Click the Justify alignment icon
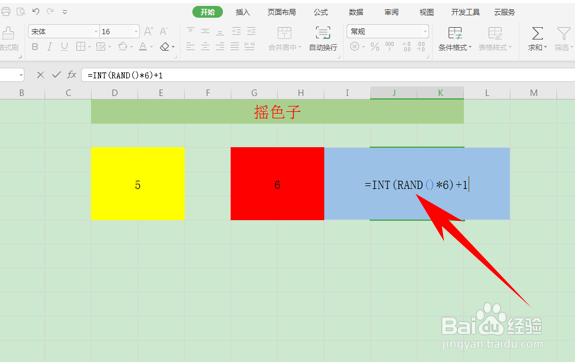Image resolution: width=575 pixels, height=364 pixels. point(235,46)
